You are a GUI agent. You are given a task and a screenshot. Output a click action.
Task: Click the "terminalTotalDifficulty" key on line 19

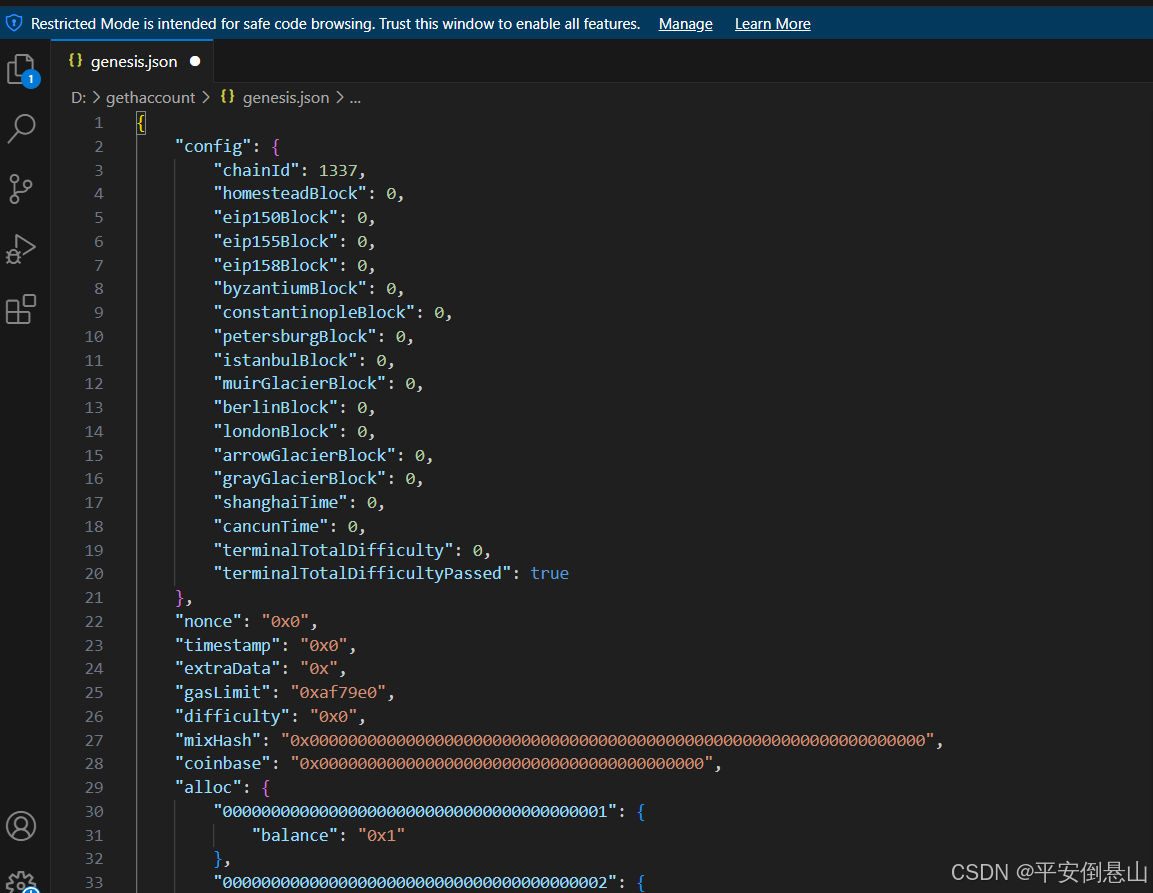click(x=333, y=550)
